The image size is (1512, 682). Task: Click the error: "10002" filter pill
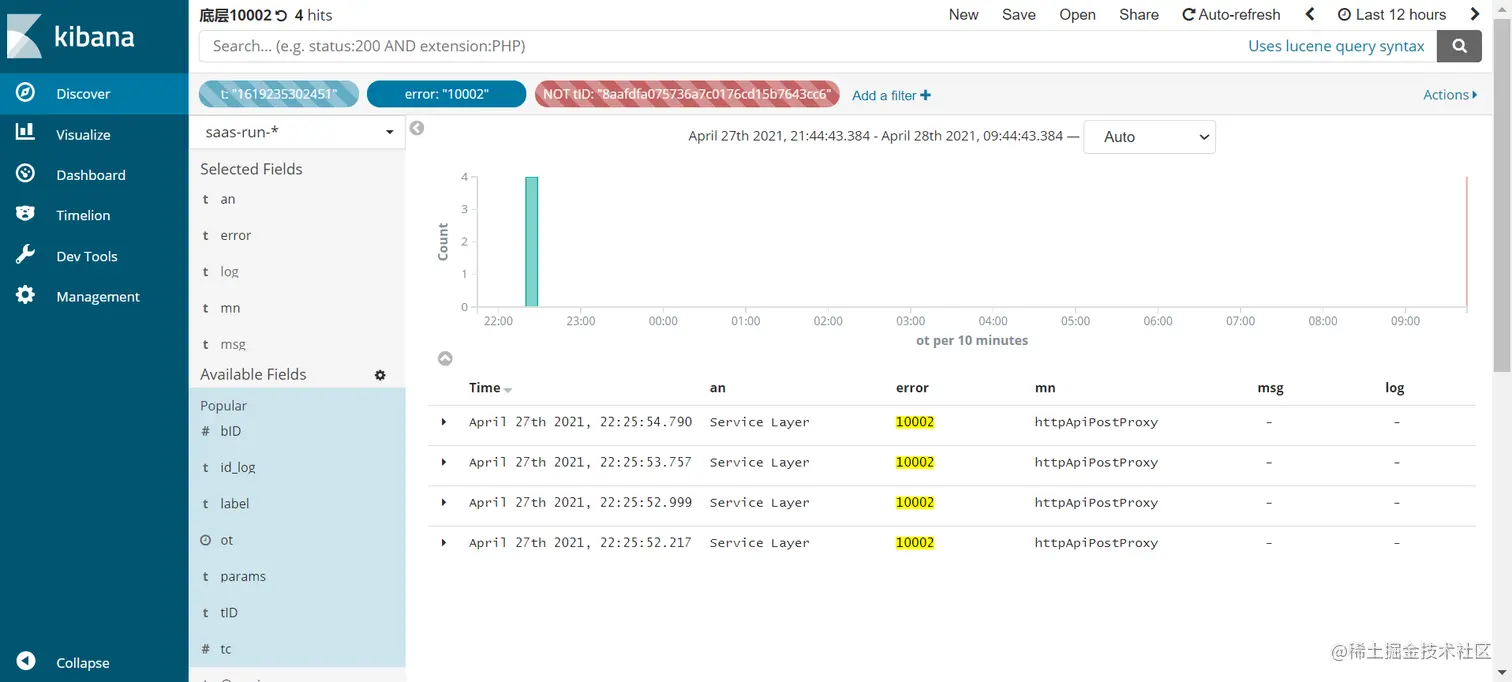point(446,94)
